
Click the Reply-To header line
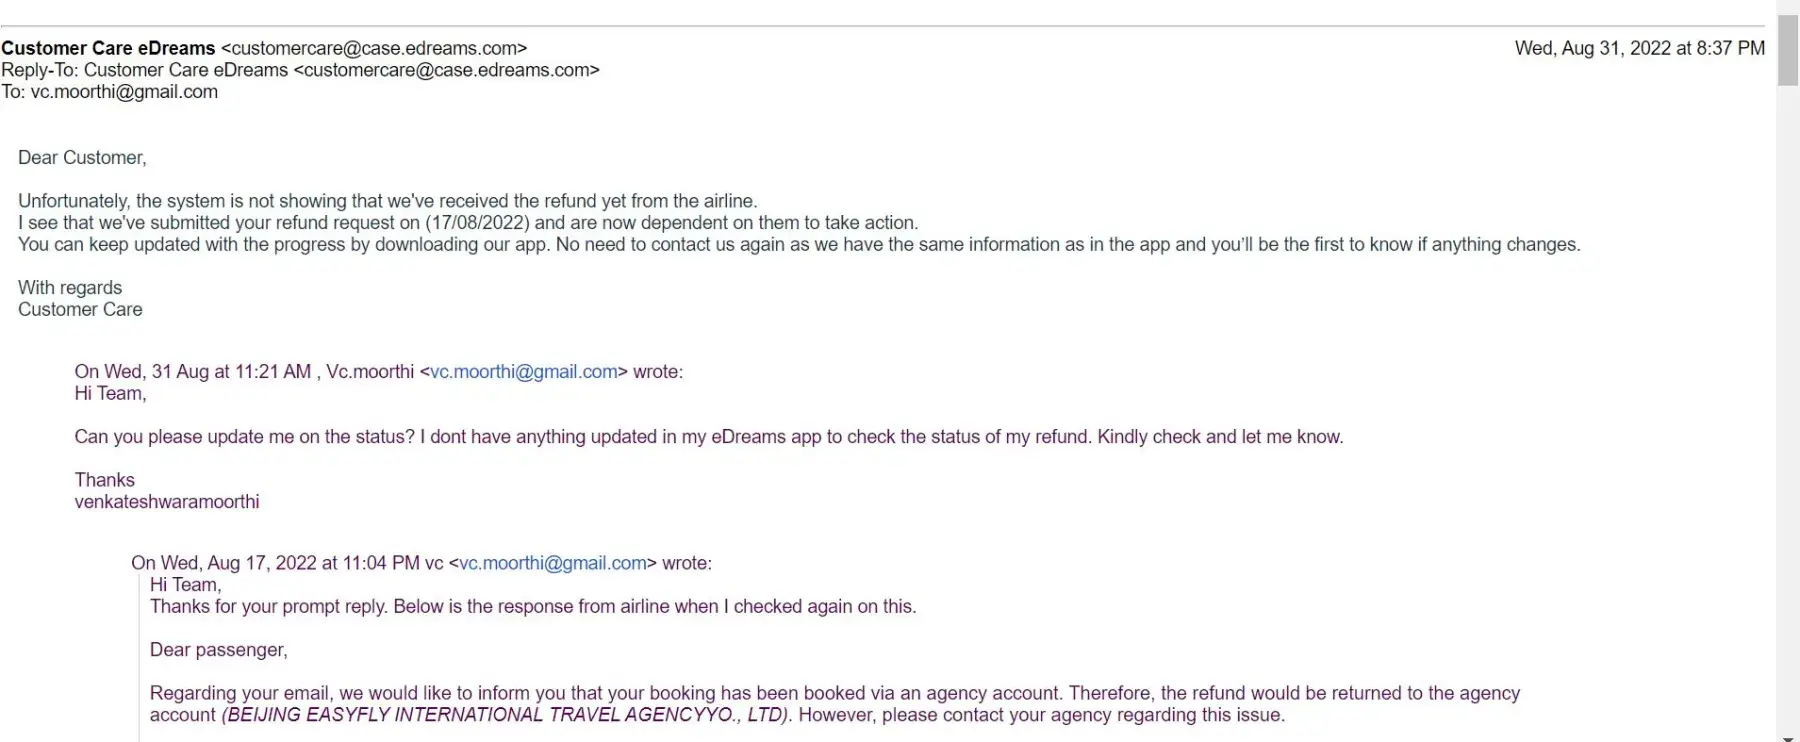tap(300, 70)
